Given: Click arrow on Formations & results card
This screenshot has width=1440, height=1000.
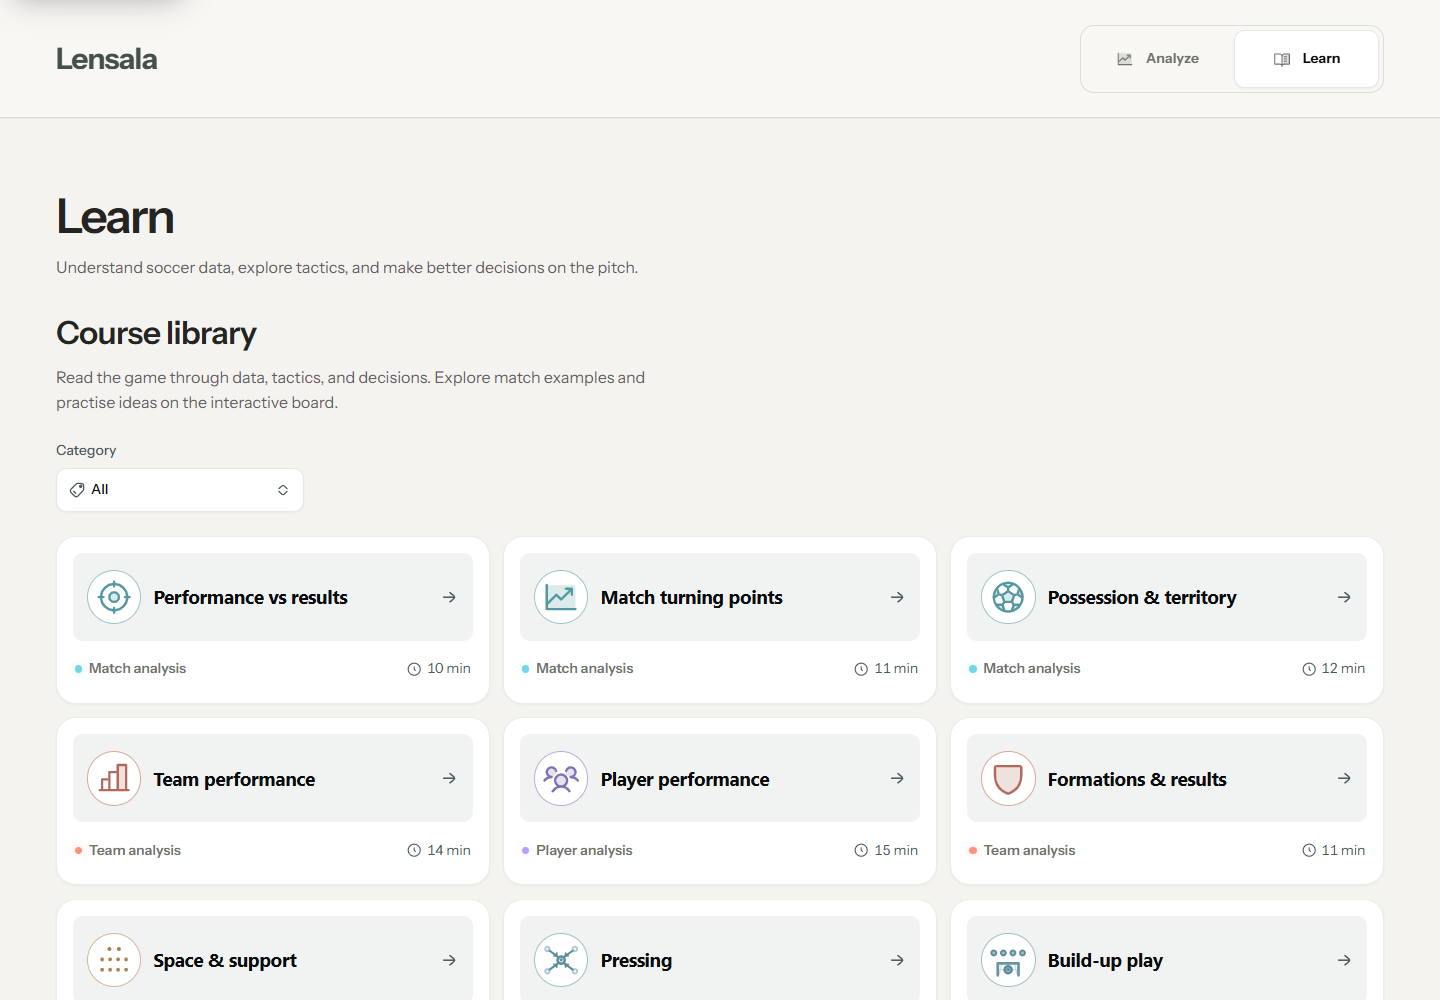Looking at the screenshot, I should [1344, 778].
